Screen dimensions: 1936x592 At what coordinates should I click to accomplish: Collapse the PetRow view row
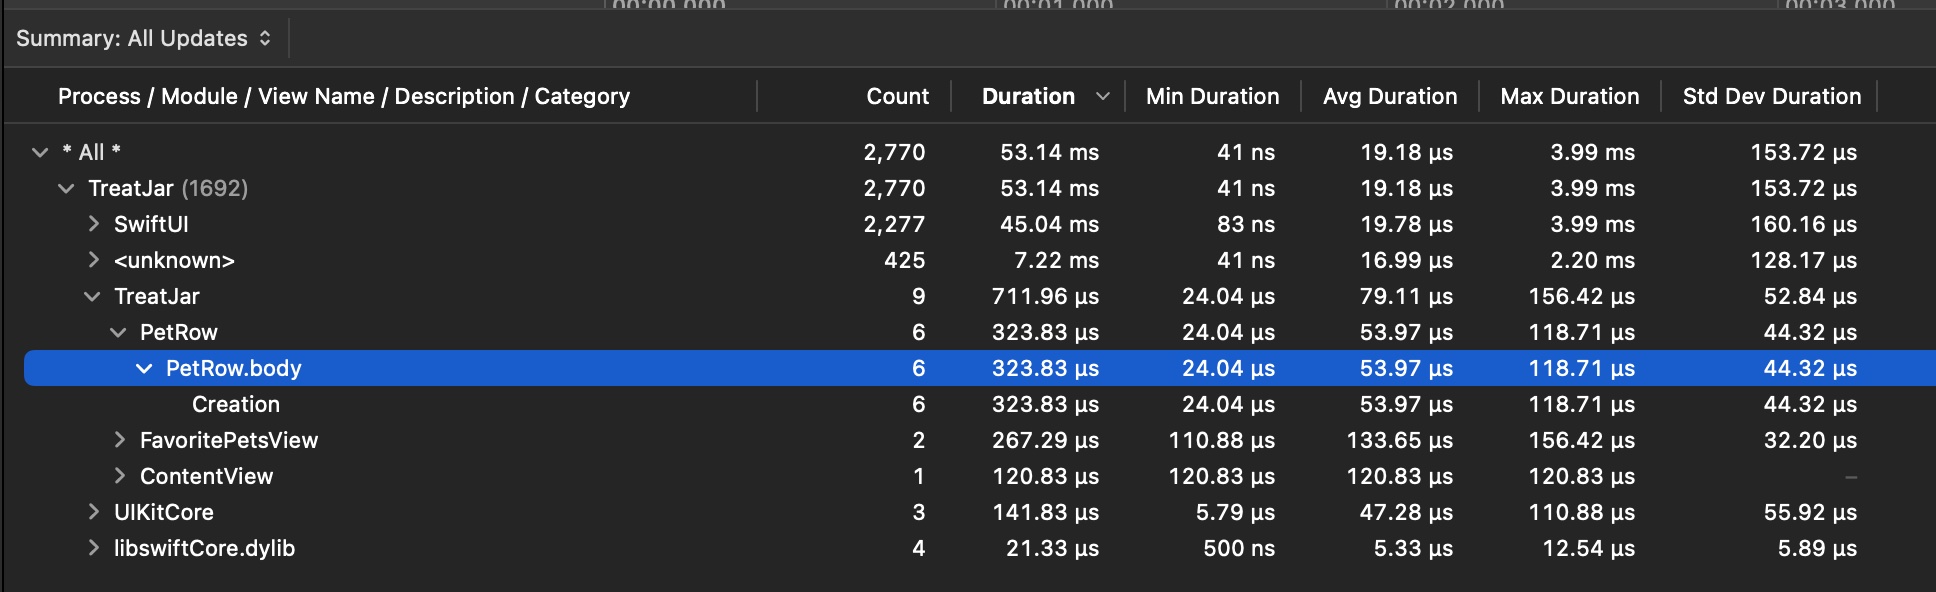pyautogui.click(x=118, y=332)
